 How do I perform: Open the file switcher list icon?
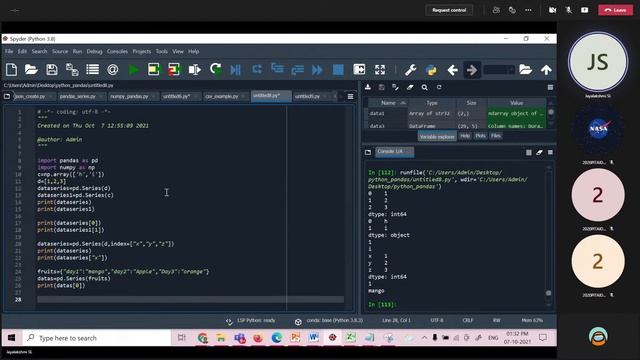click(93, 70)
